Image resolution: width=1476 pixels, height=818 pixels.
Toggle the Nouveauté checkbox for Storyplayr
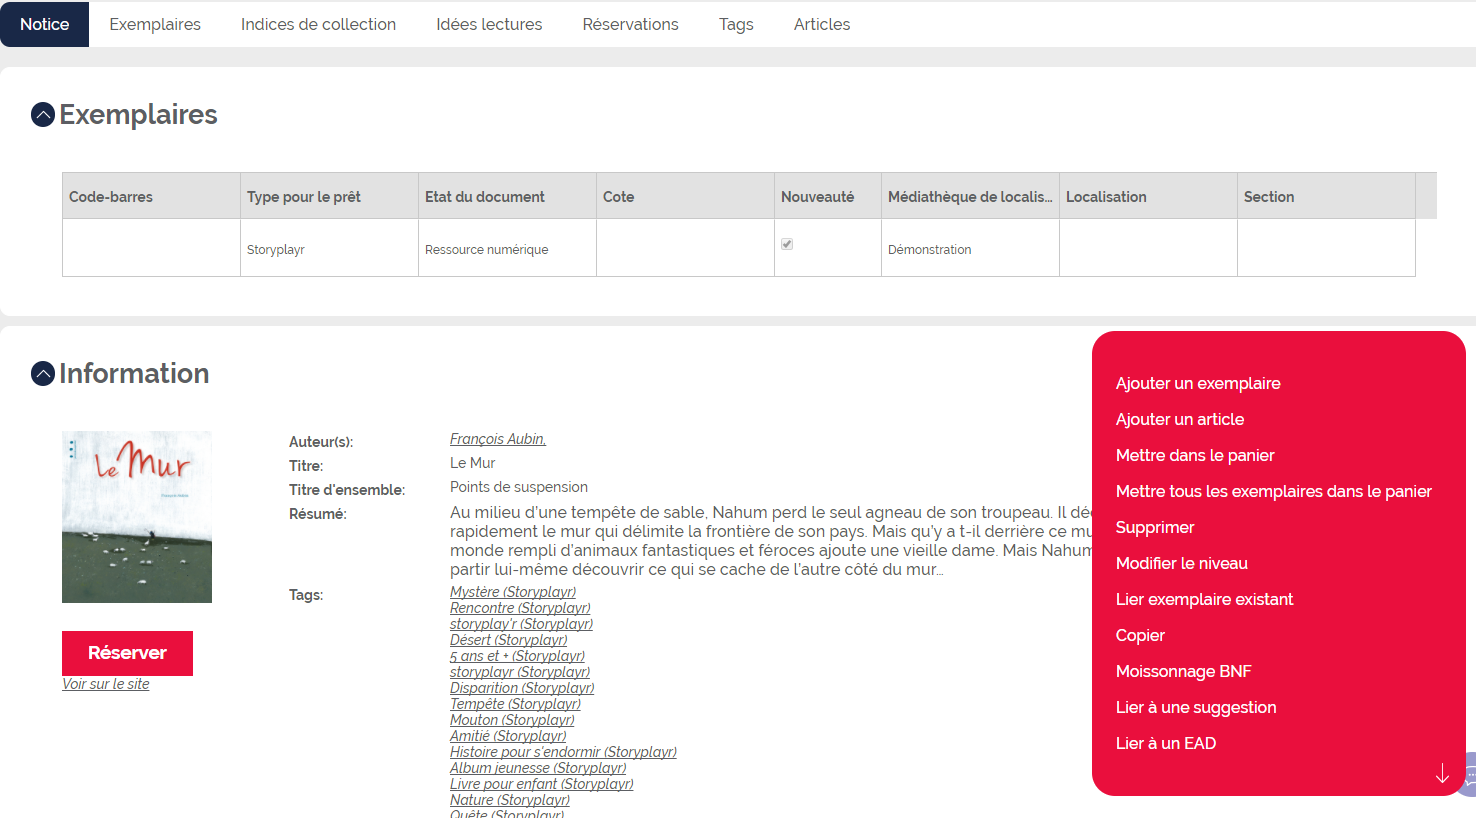(x=787, y=244)
